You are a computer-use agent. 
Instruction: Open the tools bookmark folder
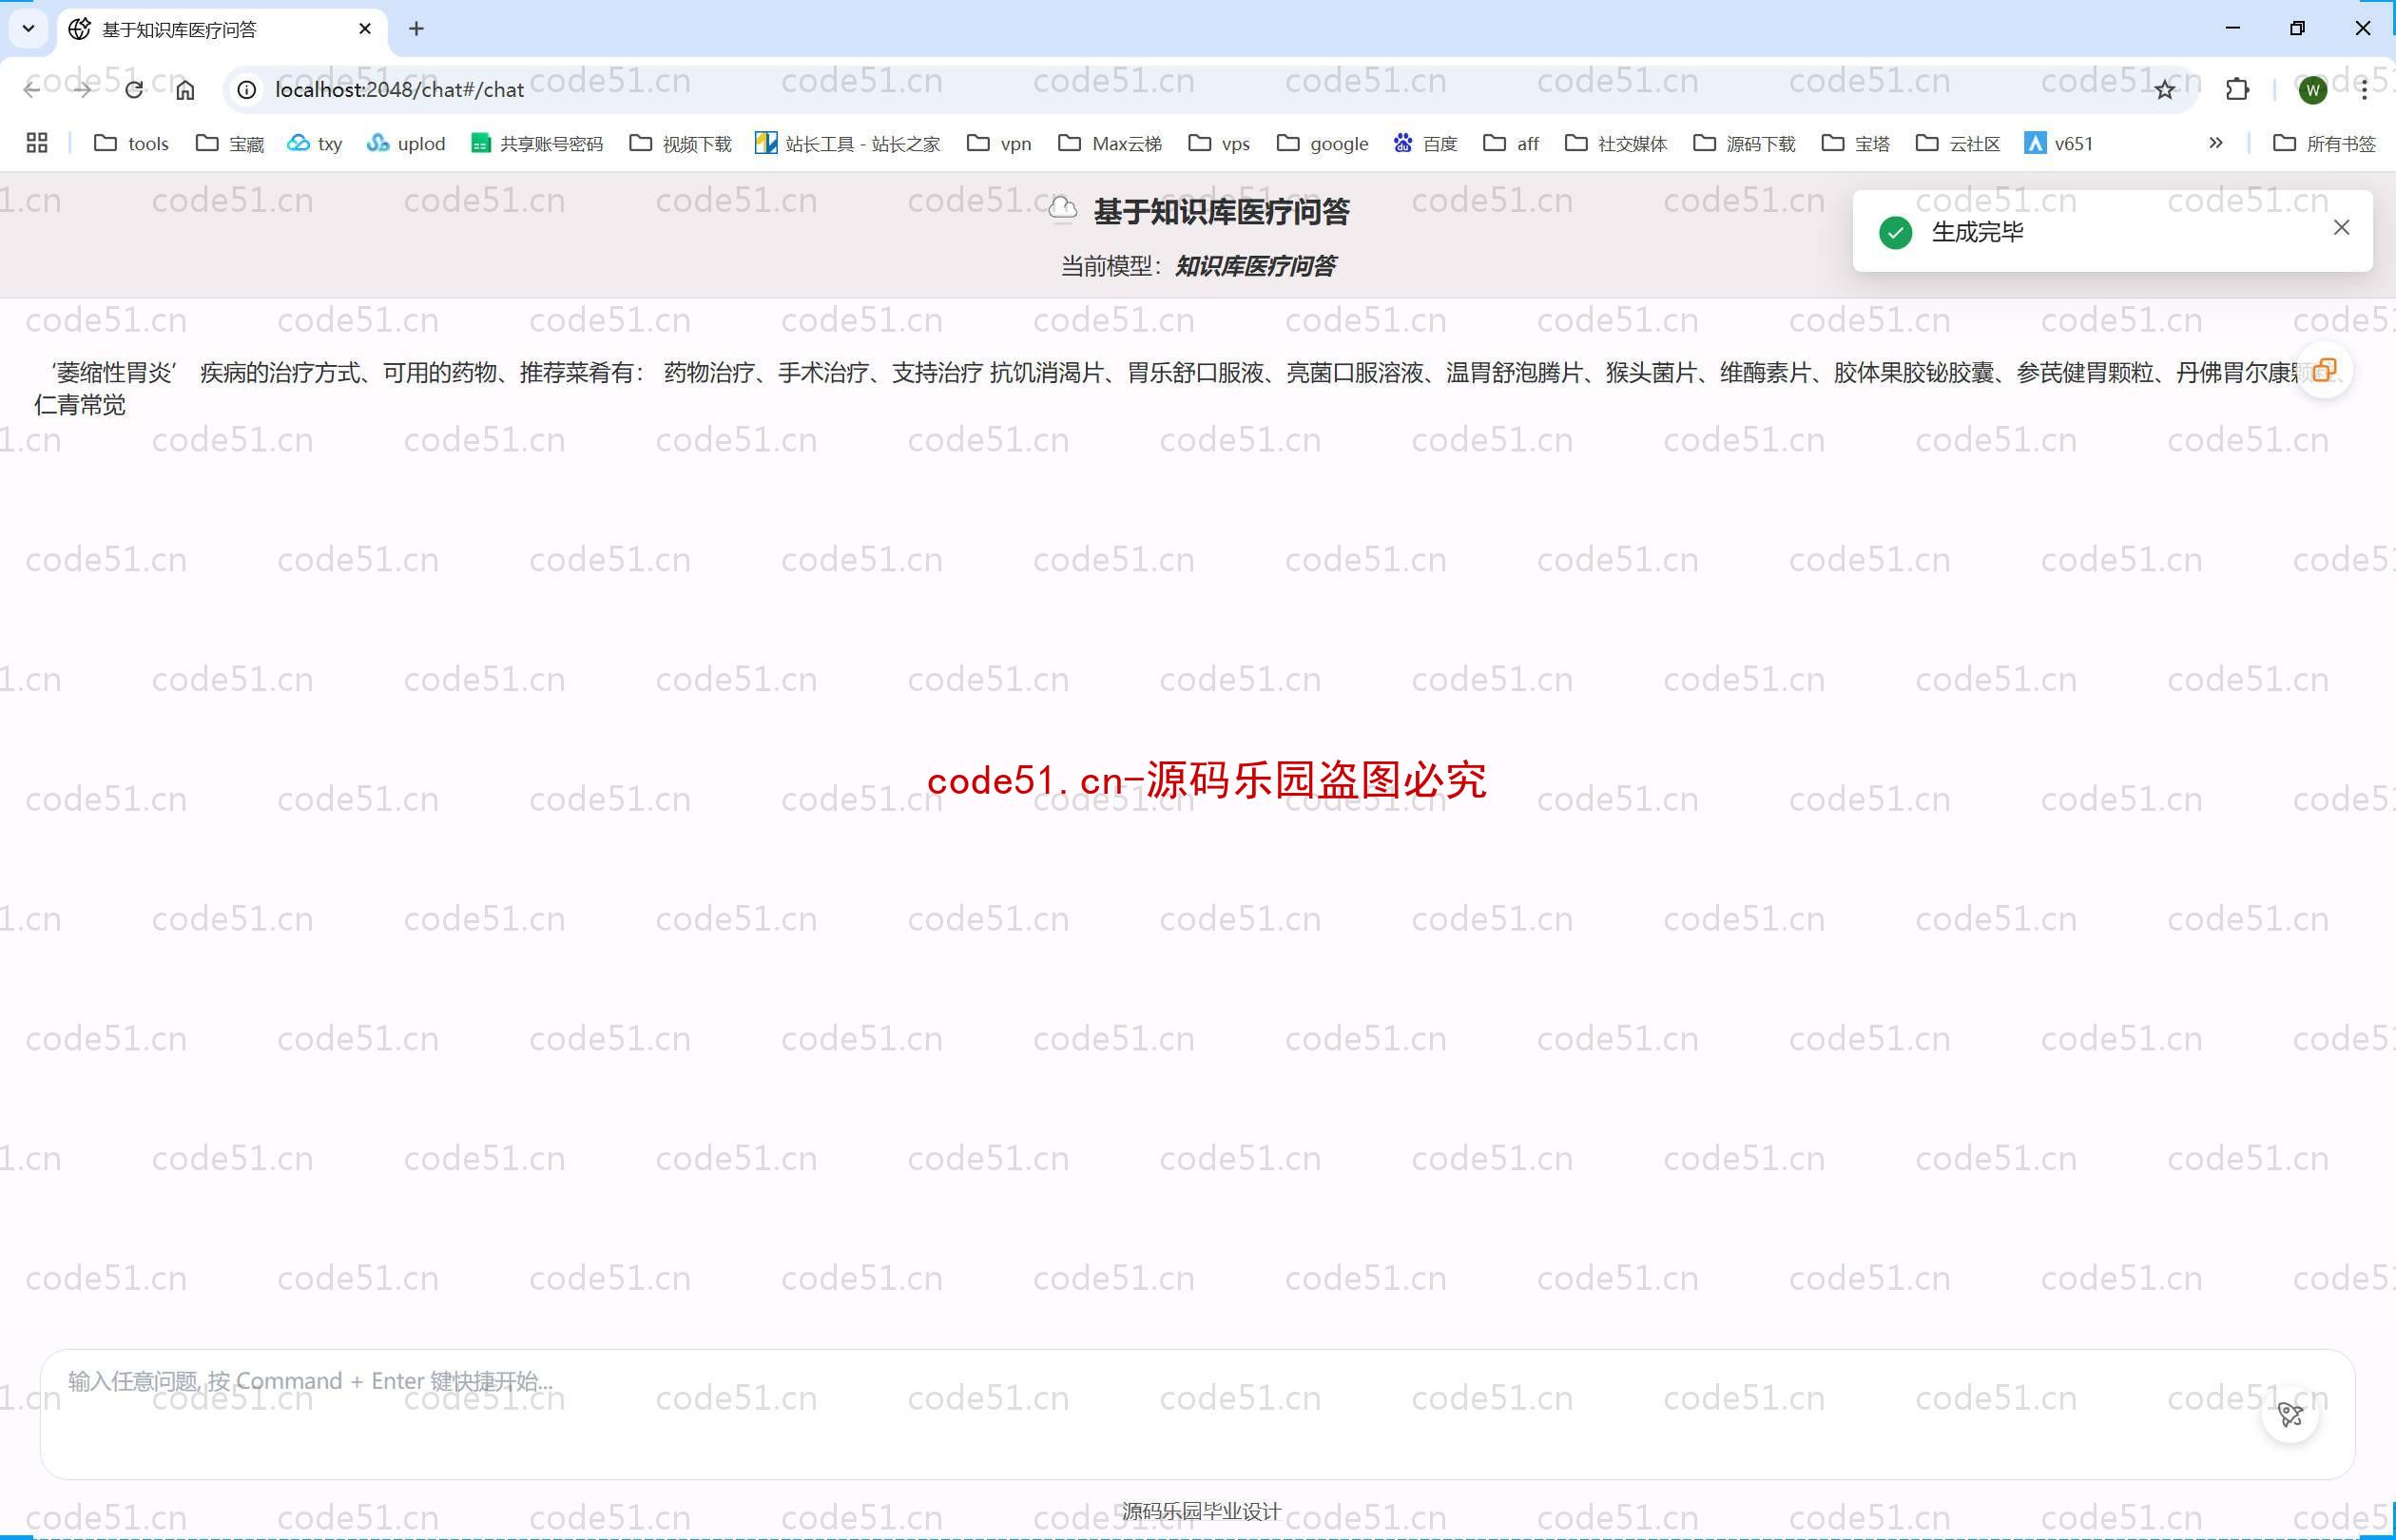click(x=131, y=143)
